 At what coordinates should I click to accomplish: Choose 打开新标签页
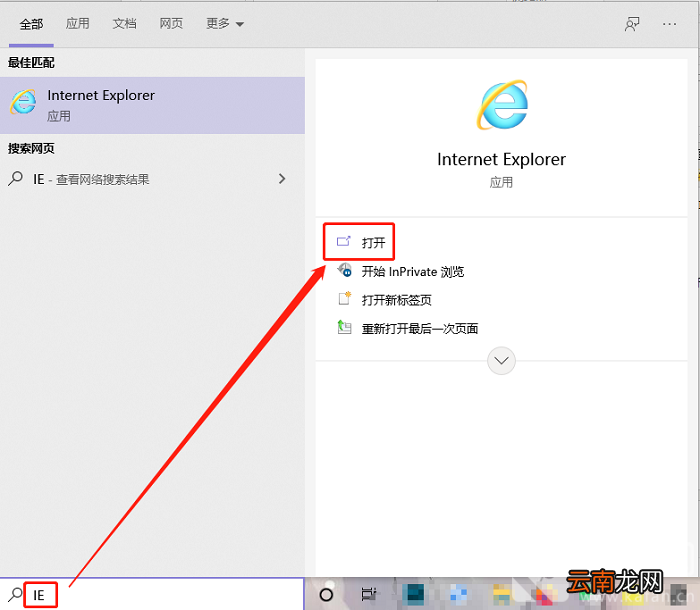(x=384, y=300)
